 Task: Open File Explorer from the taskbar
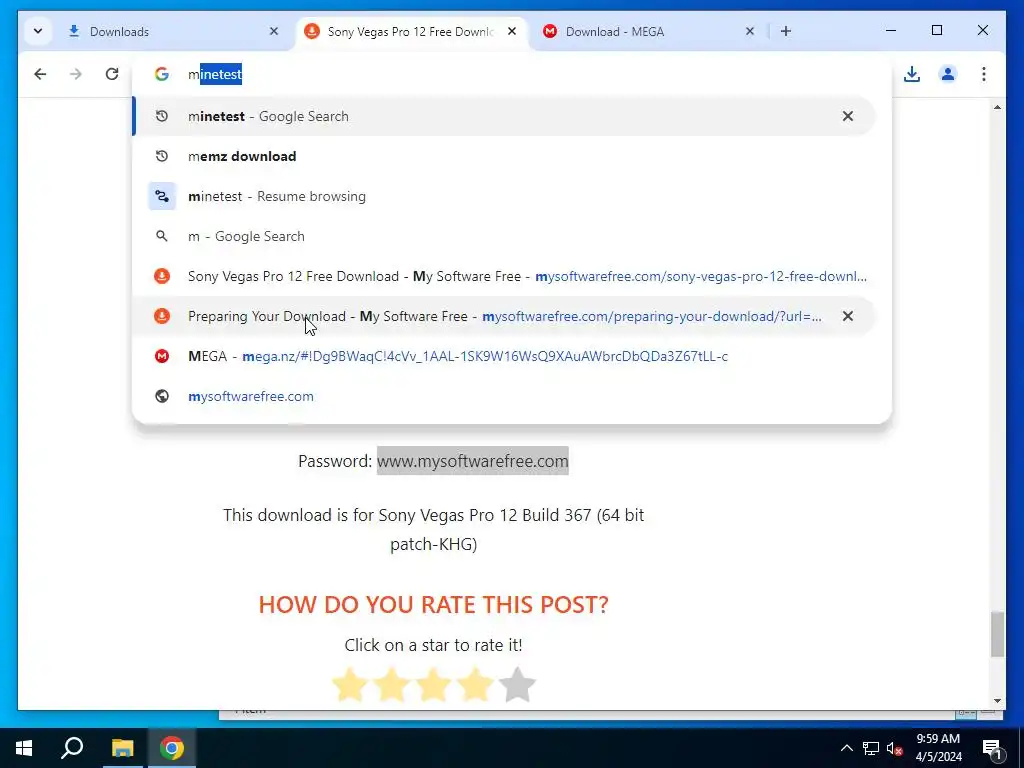[122, 748]
